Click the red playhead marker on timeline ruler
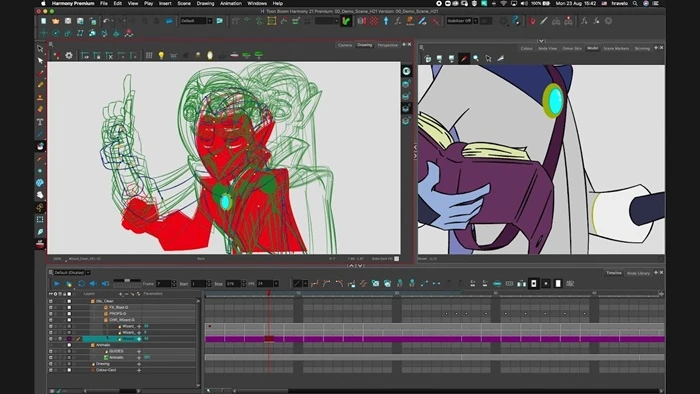This screenshot has height=394, width=700. tap(269, 294)
